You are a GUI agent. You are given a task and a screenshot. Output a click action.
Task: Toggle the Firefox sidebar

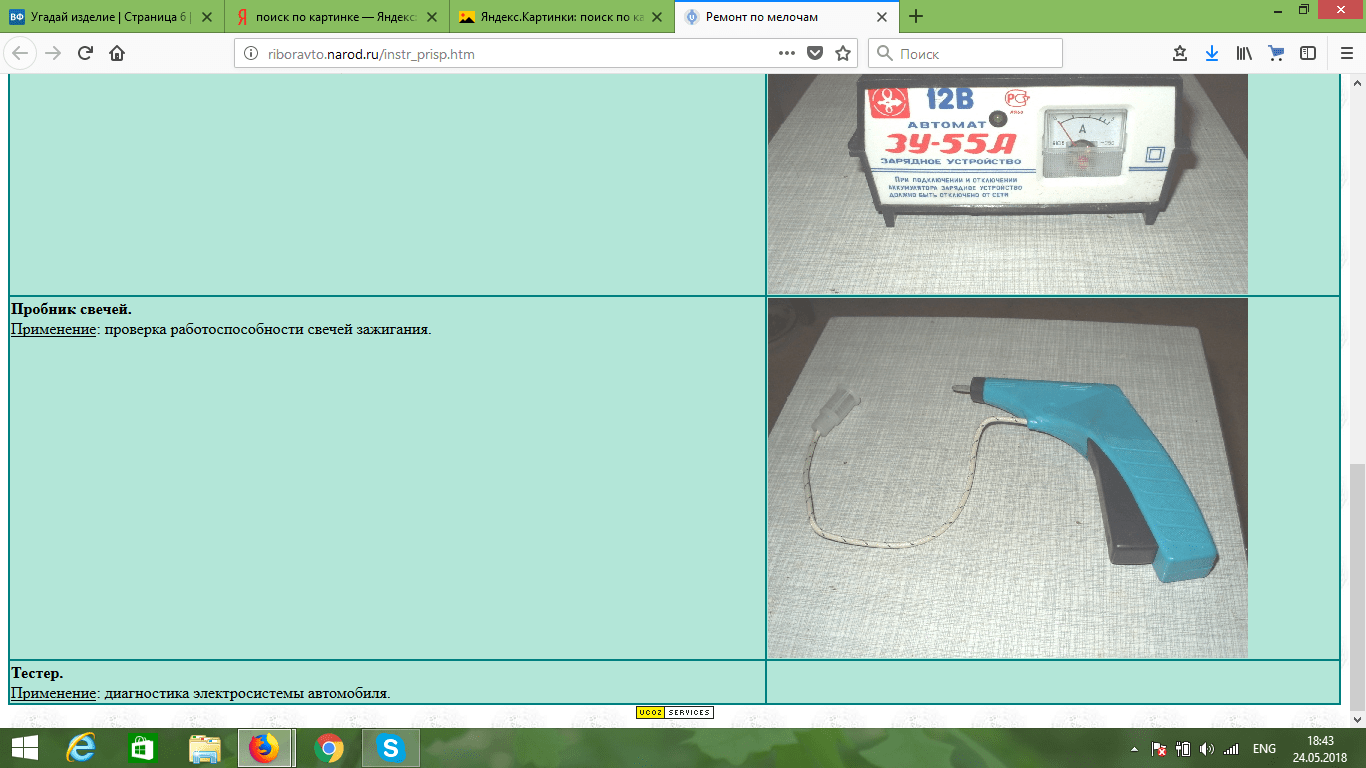(1308, 54)
